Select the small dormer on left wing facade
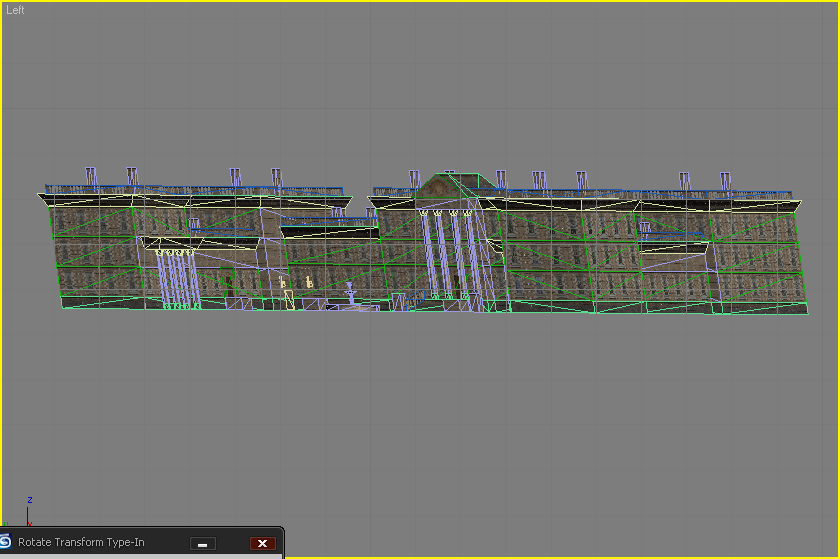The image size is (840, 559). point(194,225)
